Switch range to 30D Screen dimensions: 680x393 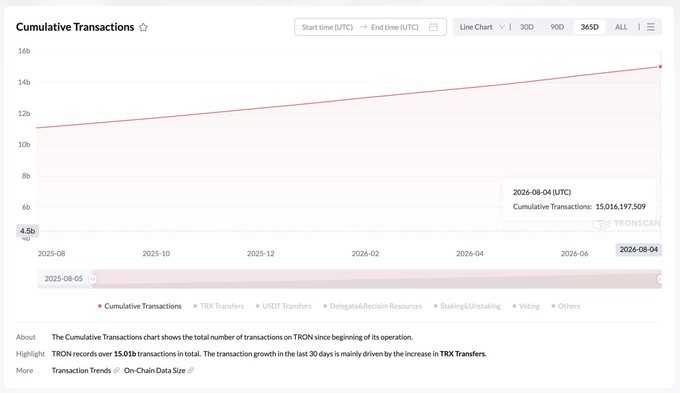tap(526, 27)
